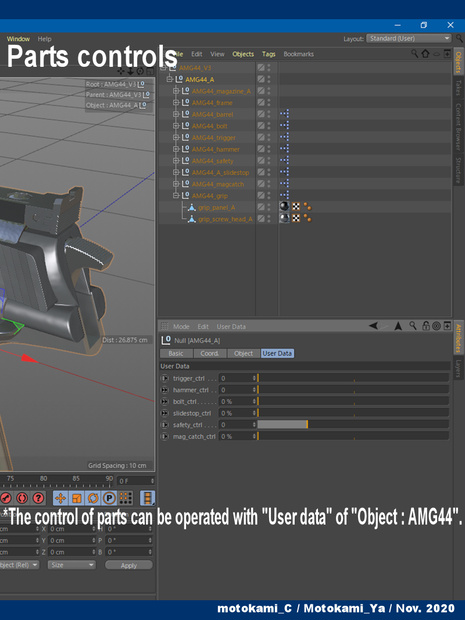Viewport: 465px width, 620px height.
Task: Open the Tags menu in Object Manager
Action: (x=268, y=54)
